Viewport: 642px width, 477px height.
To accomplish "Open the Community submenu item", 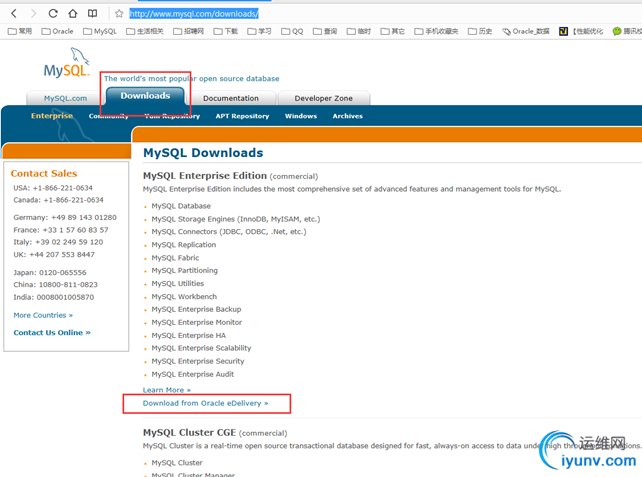I will click(109, 116).
